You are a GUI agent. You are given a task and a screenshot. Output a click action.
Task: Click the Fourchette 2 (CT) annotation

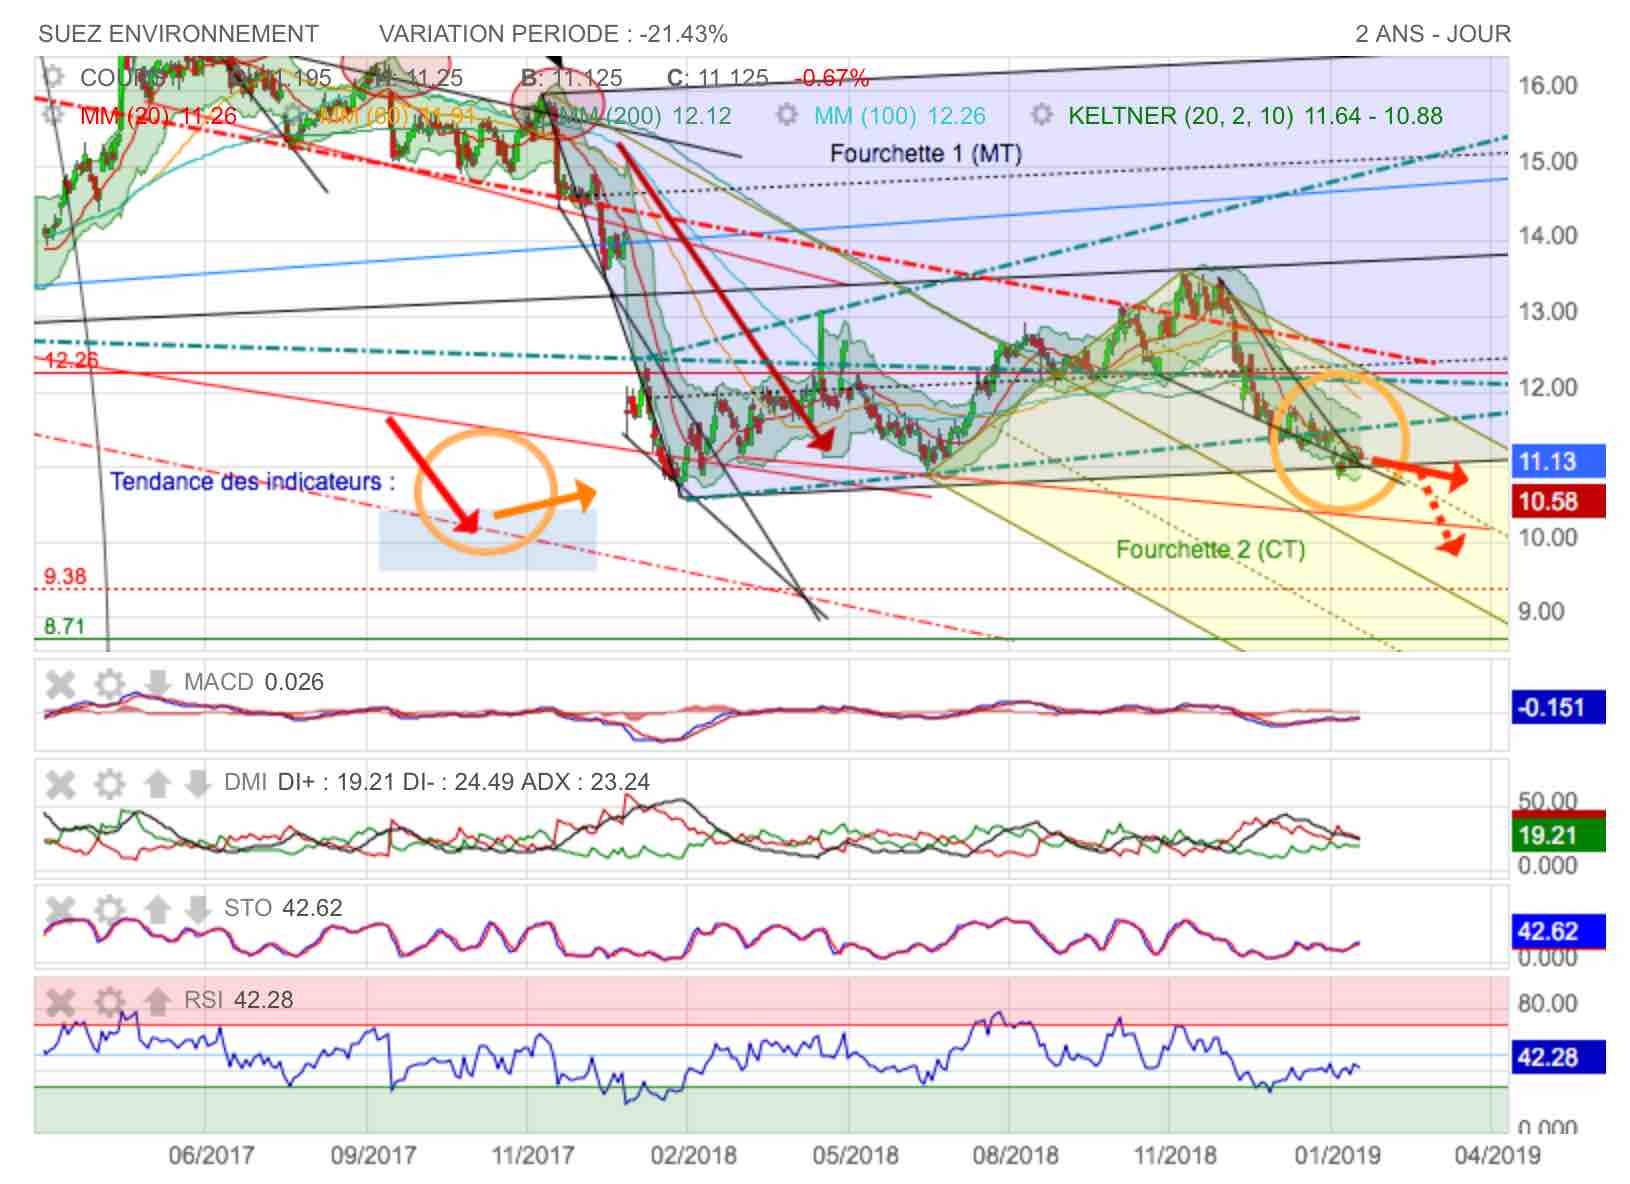click(x=1210, y=549)
